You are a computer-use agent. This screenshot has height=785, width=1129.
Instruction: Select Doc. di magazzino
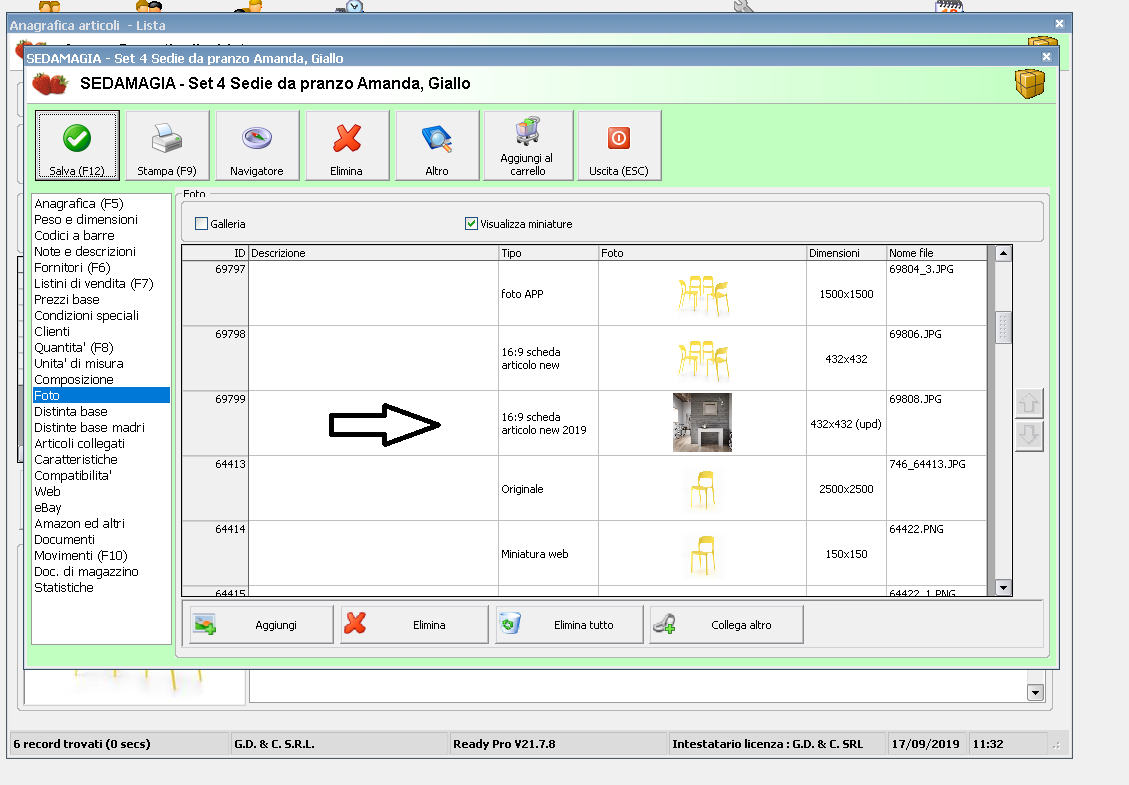86,571
